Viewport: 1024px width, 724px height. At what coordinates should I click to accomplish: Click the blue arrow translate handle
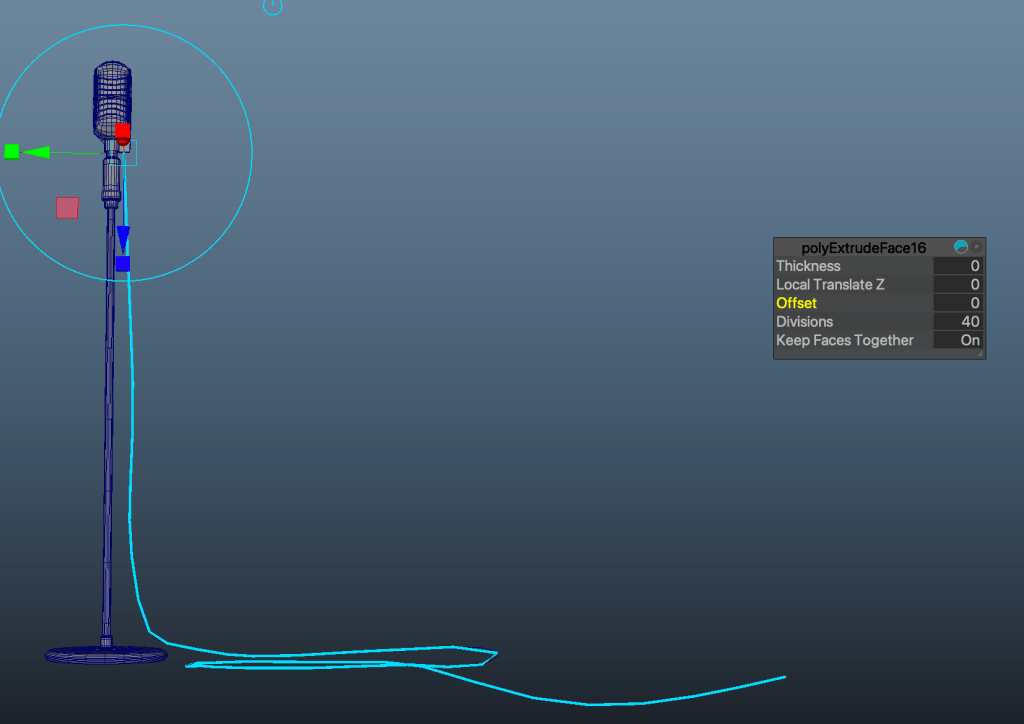123,237
